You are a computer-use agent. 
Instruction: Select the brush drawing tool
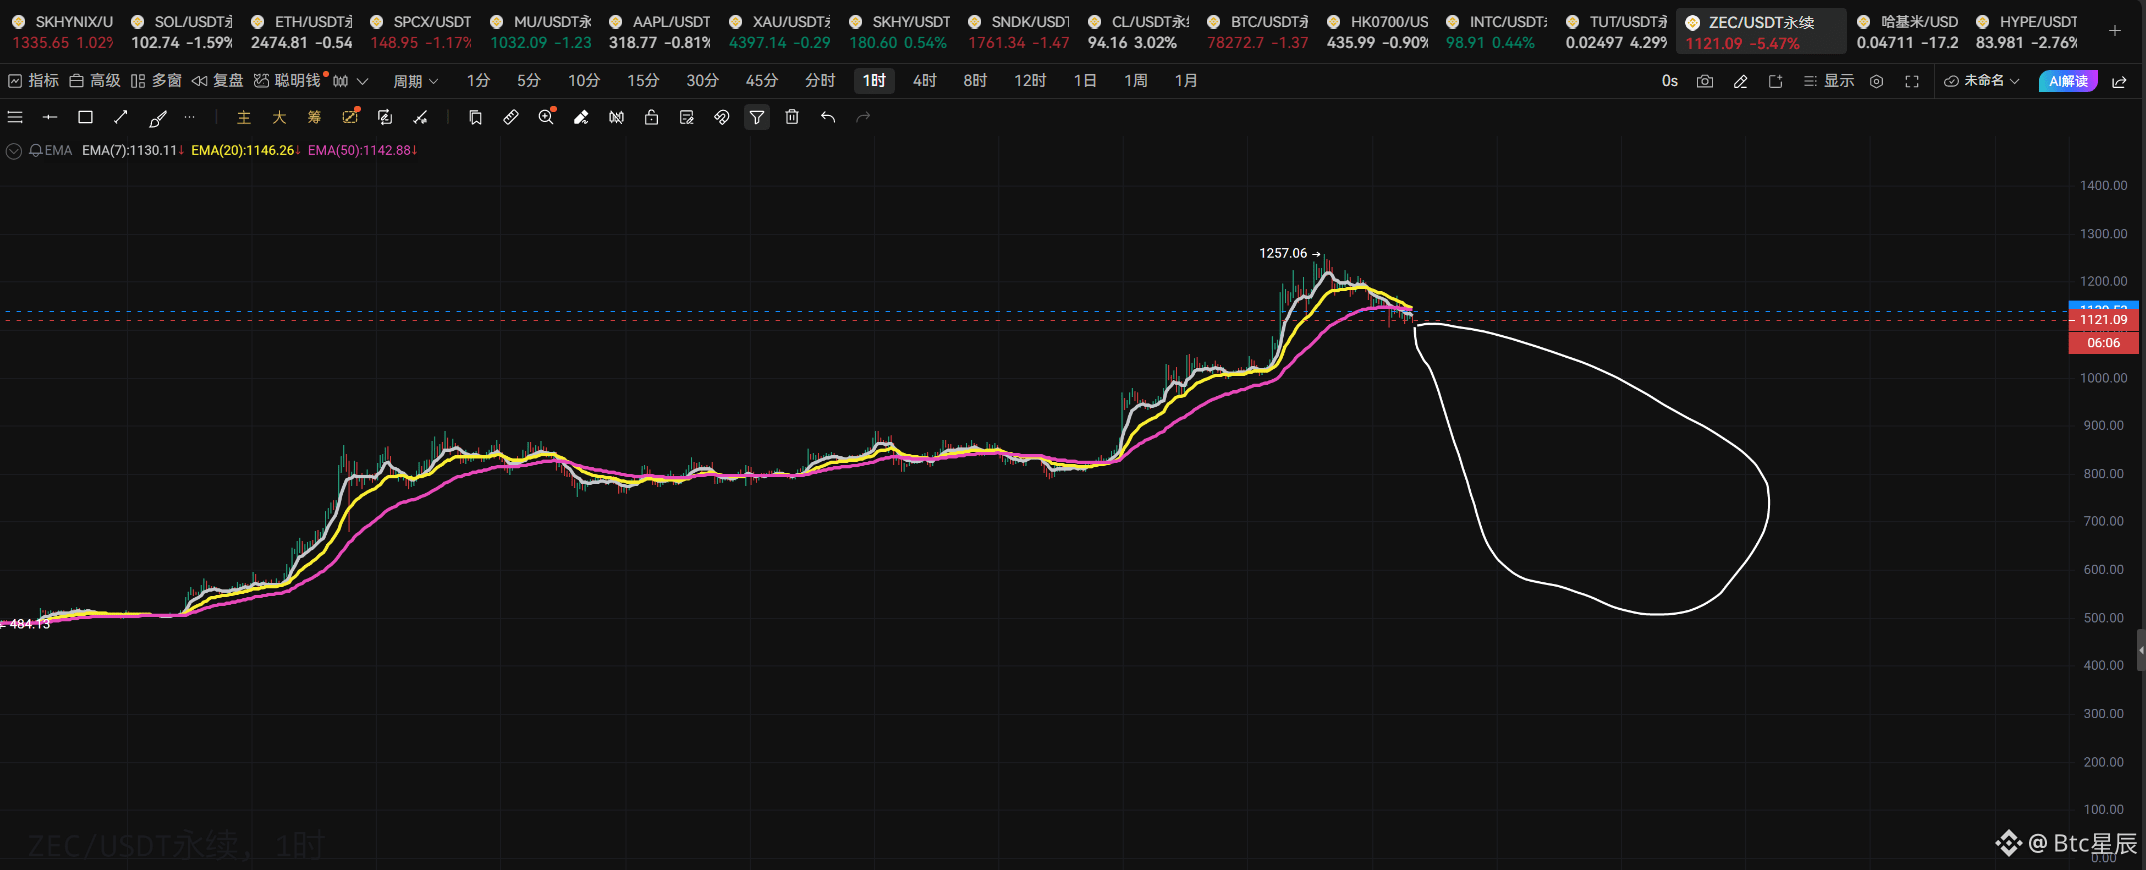157,118
